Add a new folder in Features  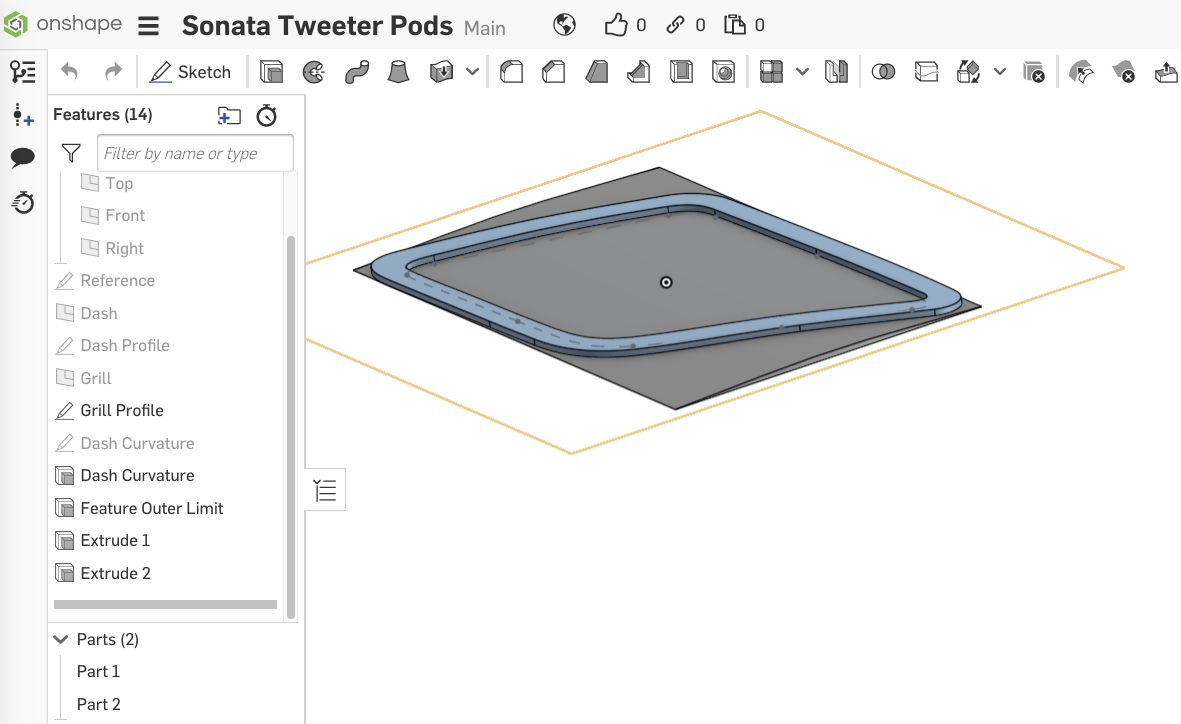(x=229, y=115)
